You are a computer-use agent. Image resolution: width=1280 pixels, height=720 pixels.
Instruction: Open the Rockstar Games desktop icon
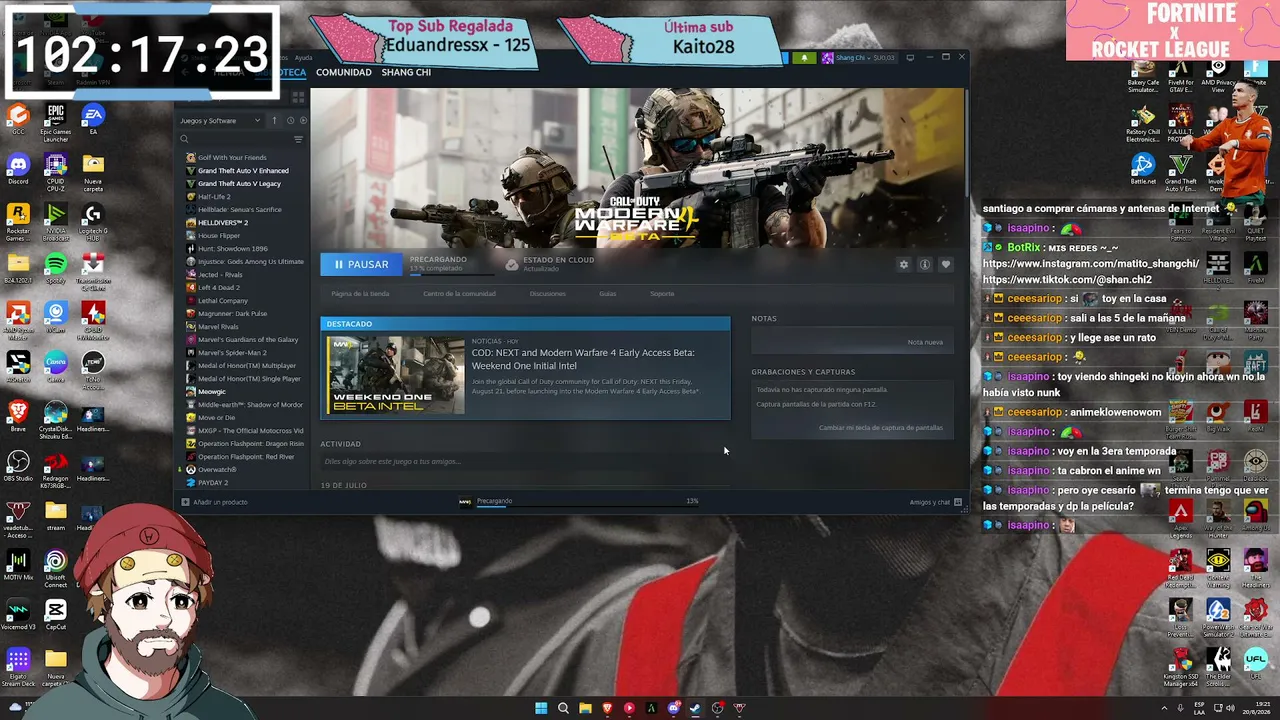point(18,221)
